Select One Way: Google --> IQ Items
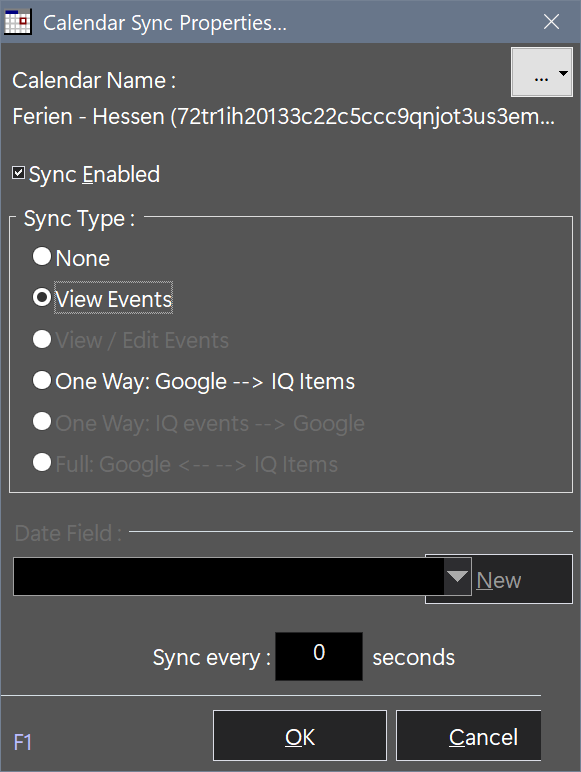 coord(42,380)
